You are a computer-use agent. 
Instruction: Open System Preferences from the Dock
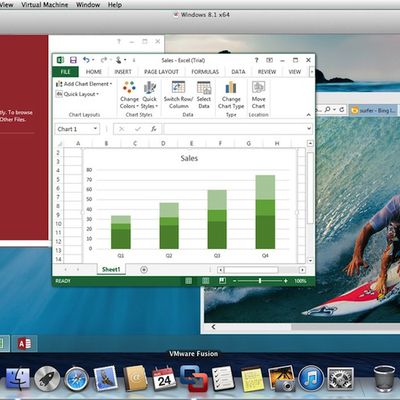(x=340, y=379)
